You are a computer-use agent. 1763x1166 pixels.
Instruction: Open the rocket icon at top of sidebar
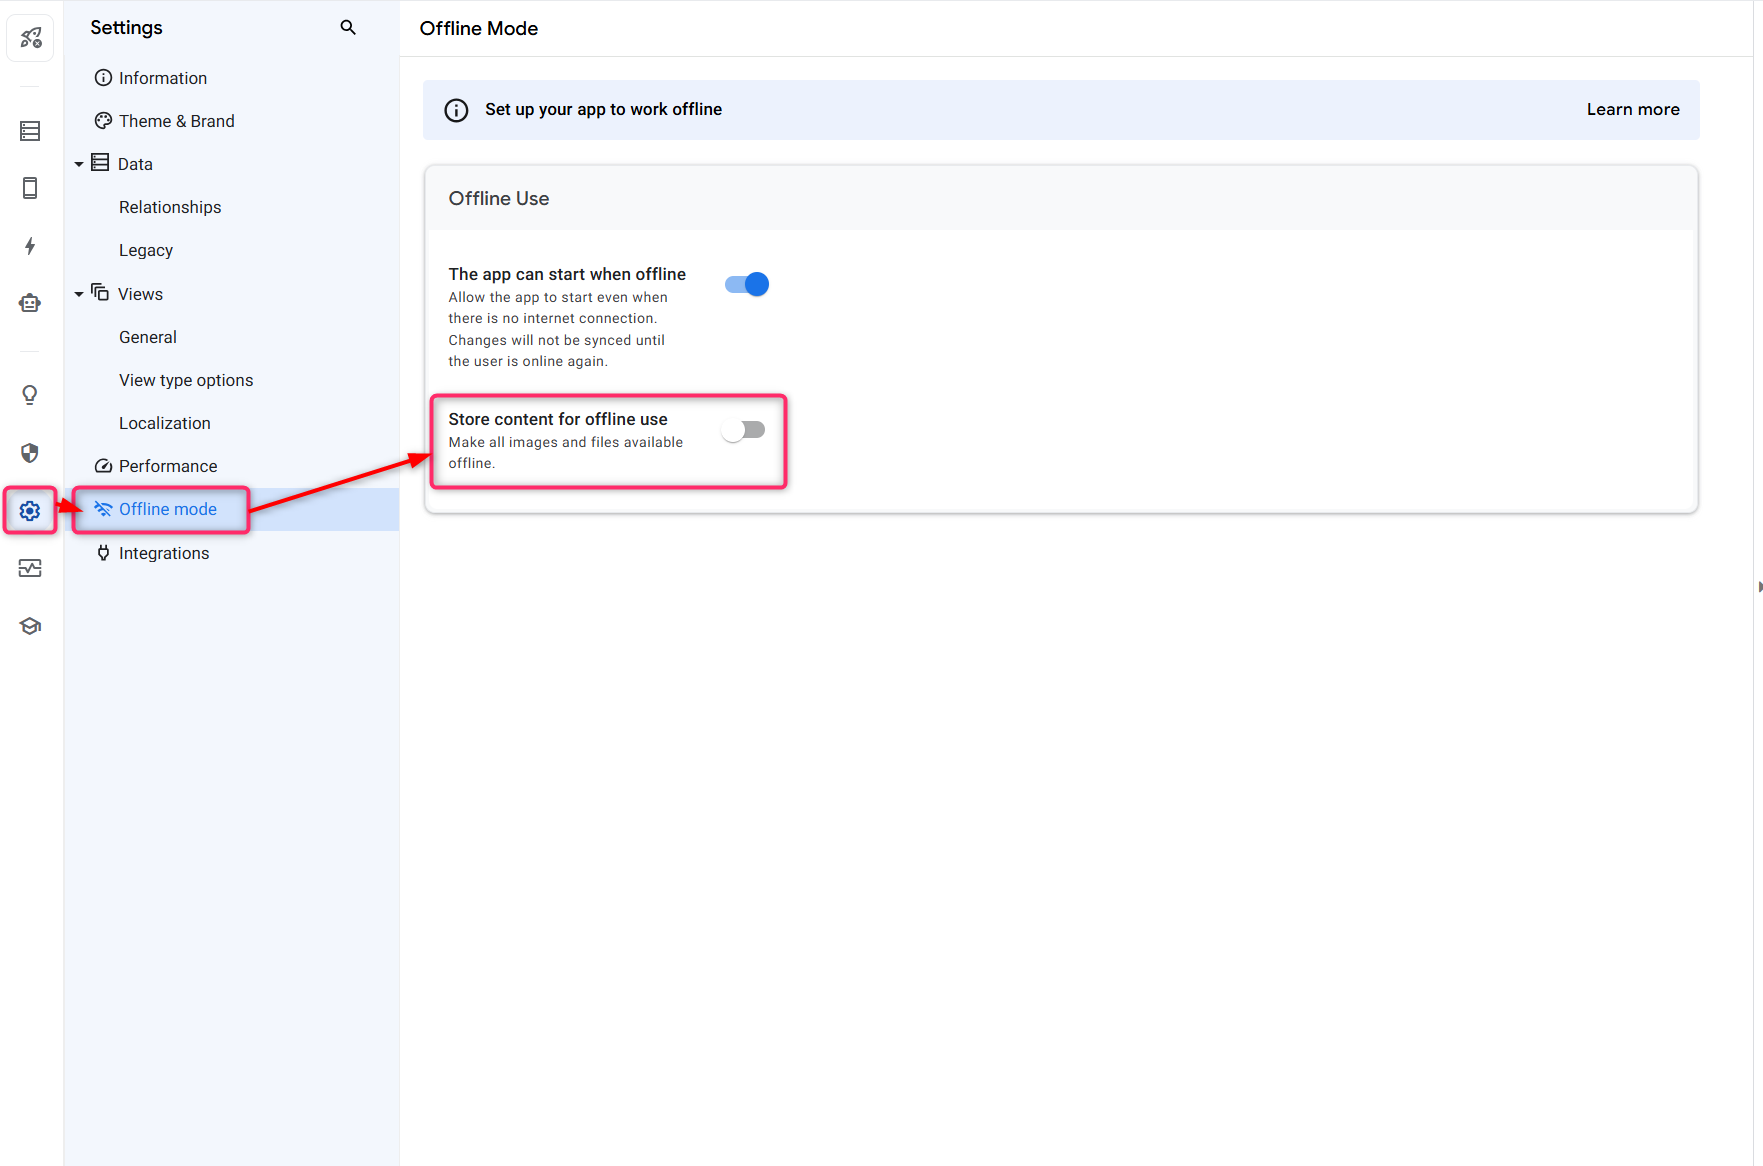30,38
